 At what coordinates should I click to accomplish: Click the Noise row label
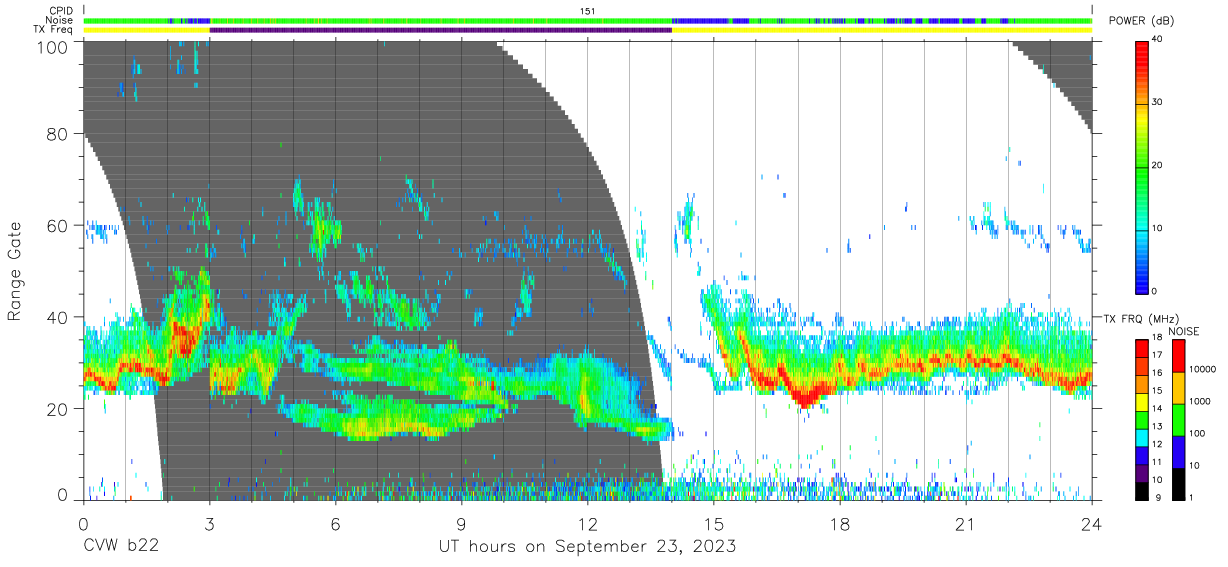pos(59,20)
